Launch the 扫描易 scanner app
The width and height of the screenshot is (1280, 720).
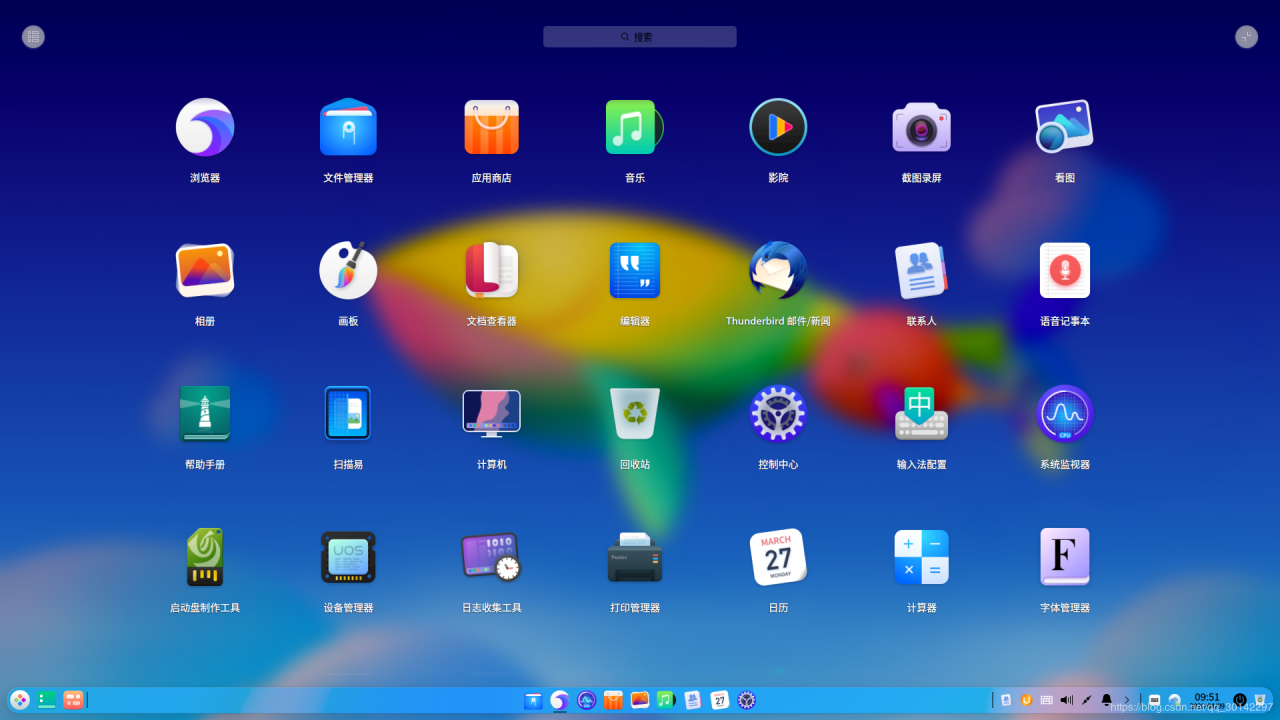click(348, 413)
